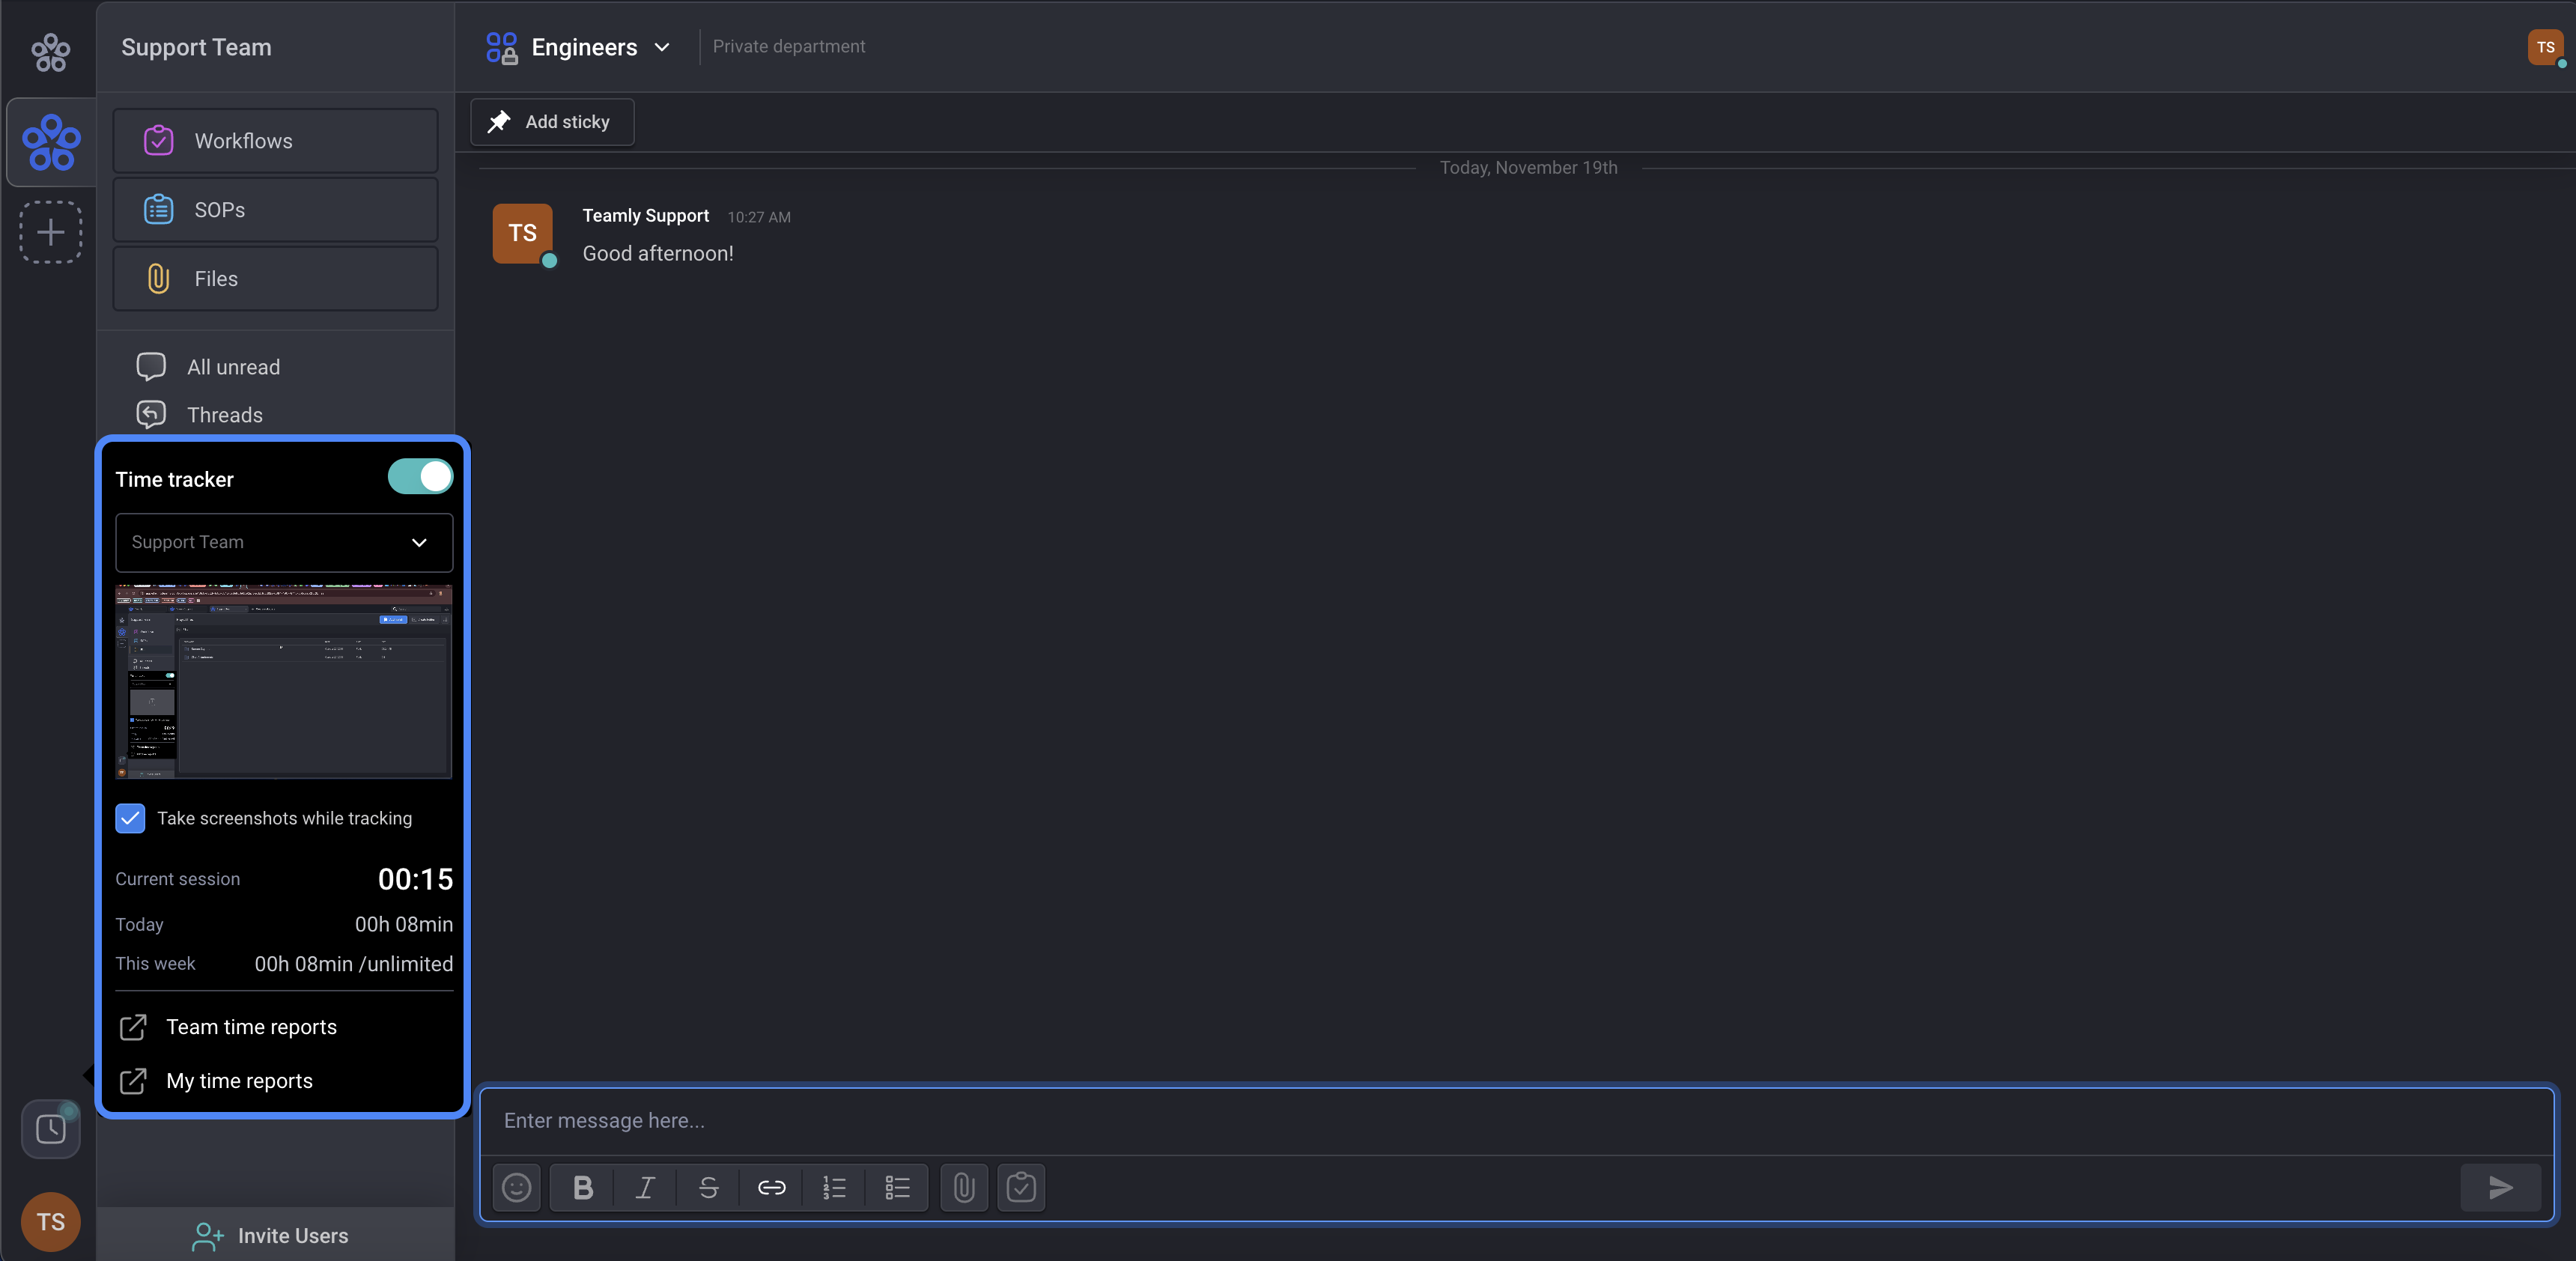2576x1261 pixels.
Task: Toggle bold formatting in message editor
Action: pyautogui.click(x=583, y=1187)
